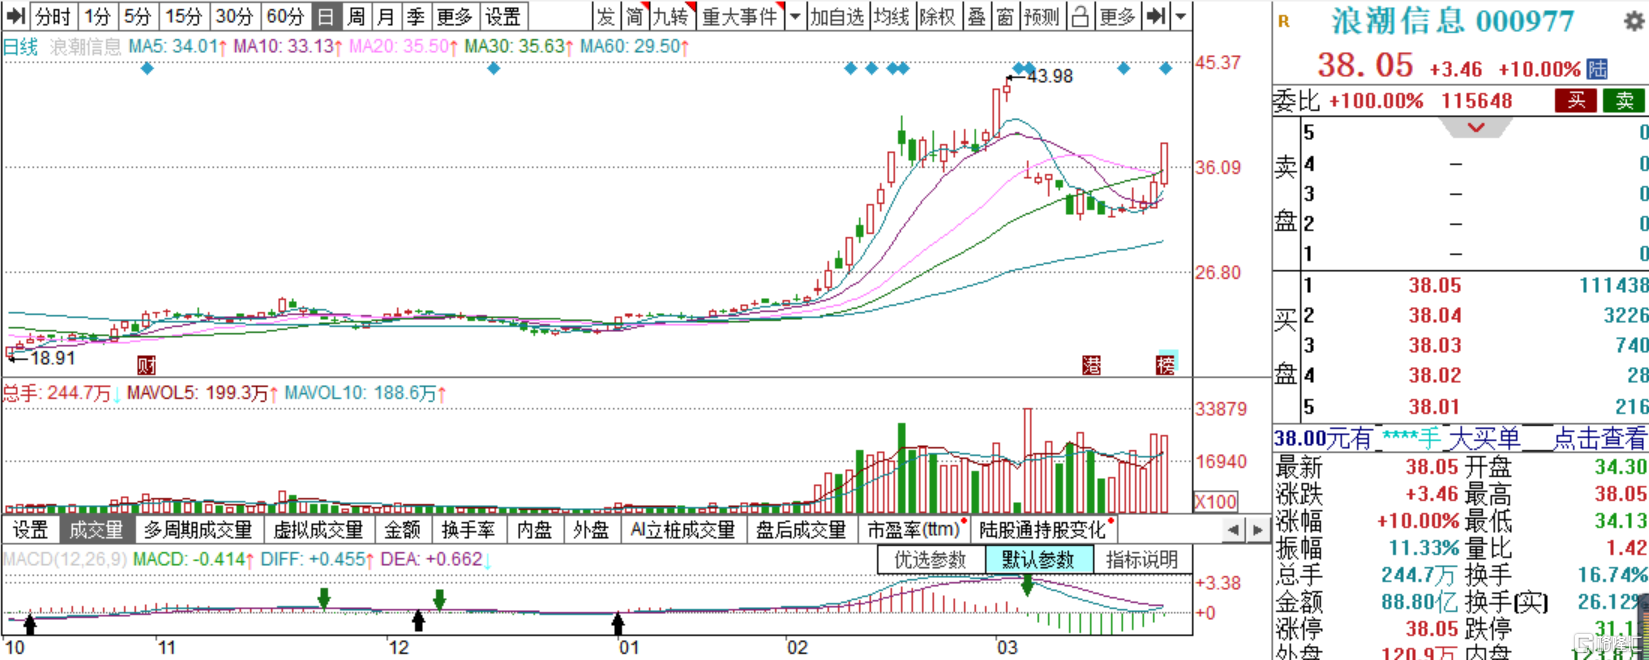Open the dropdown arrow at toolbar far right

(x=1181, y=16)
